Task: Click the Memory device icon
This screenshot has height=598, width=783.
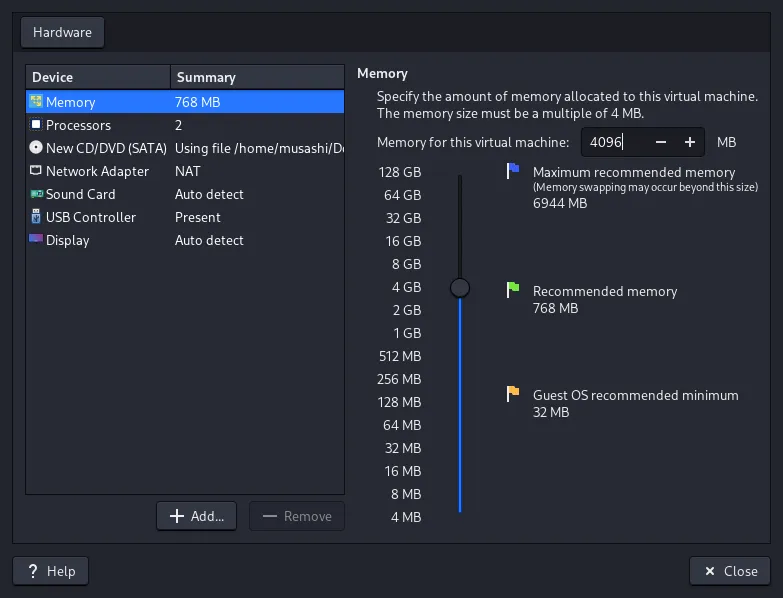Action: pyautogui.click(x=36, y=102)
